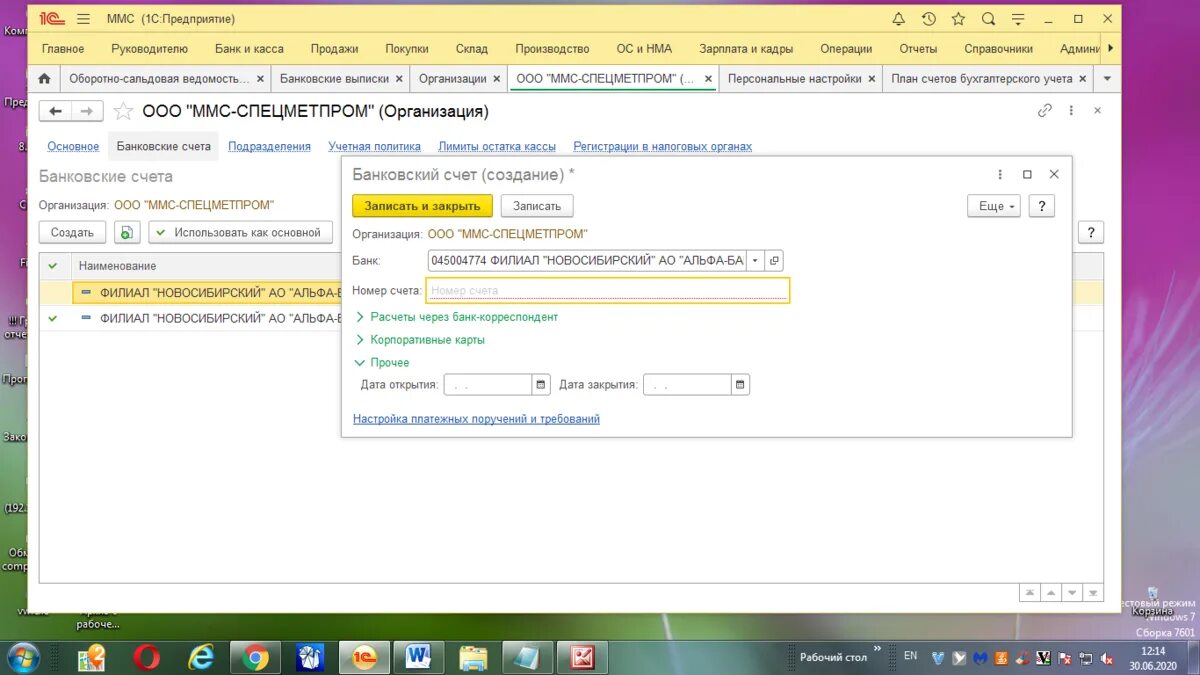Open search magnifier icon in title bar
Image resolution: width=1200 pixels, height=675 pixels.
tap(988, 19)
